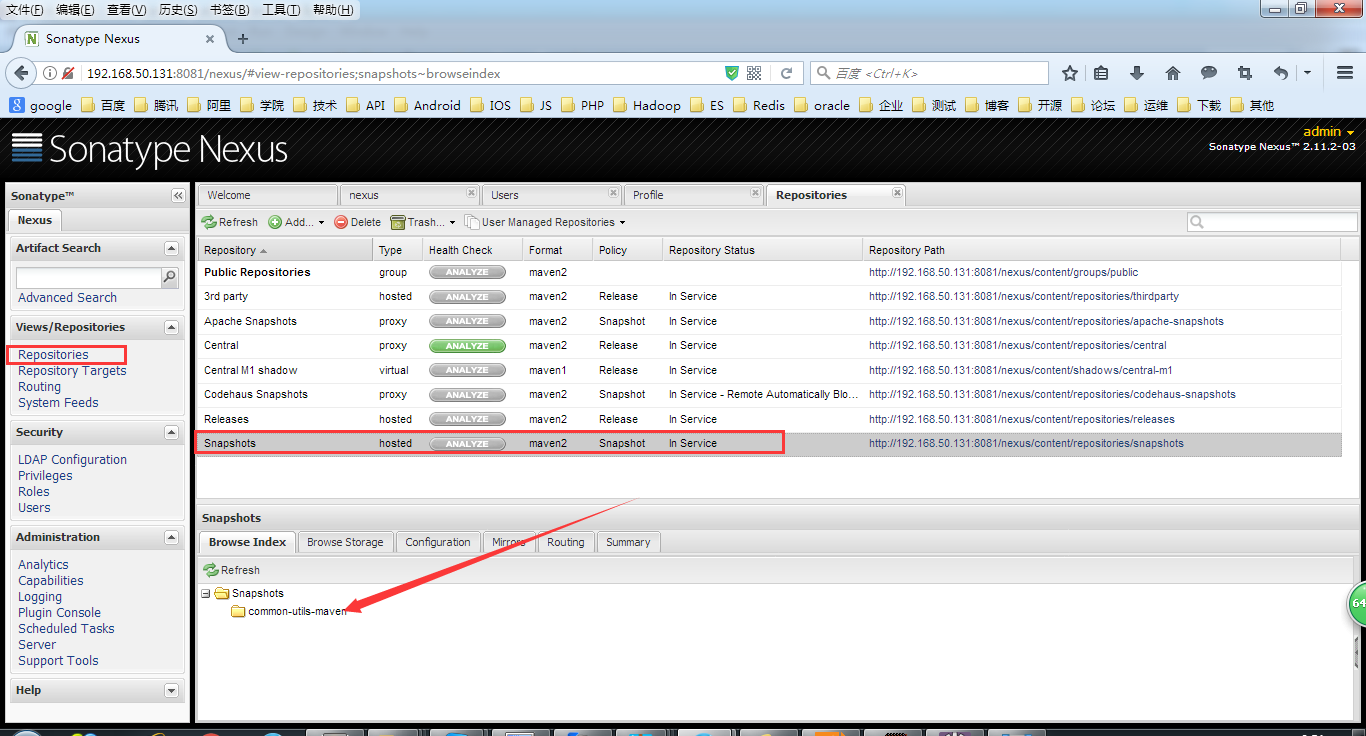1366x736 pixels.
Task: Click the Advanced Search link
Action: click(67, 298)
